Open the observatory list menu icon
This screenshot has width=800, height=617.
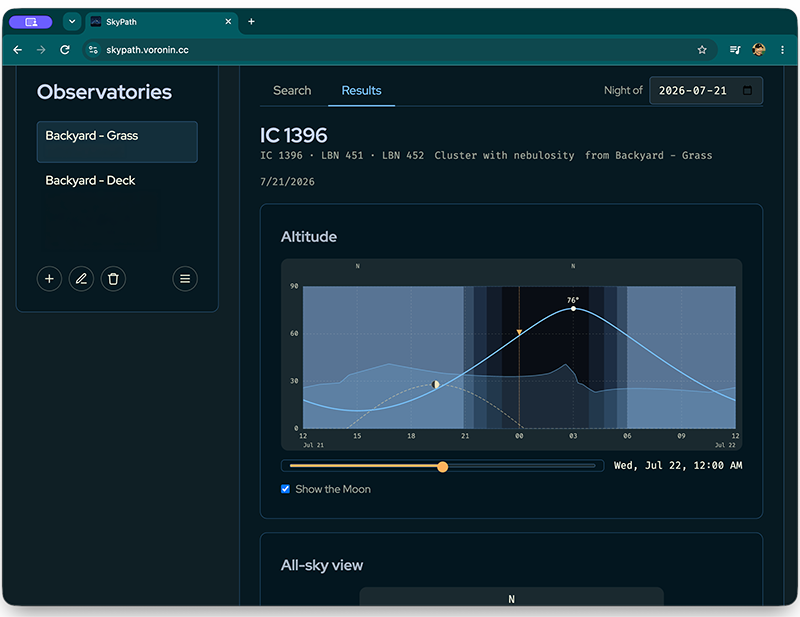(185, 279)
